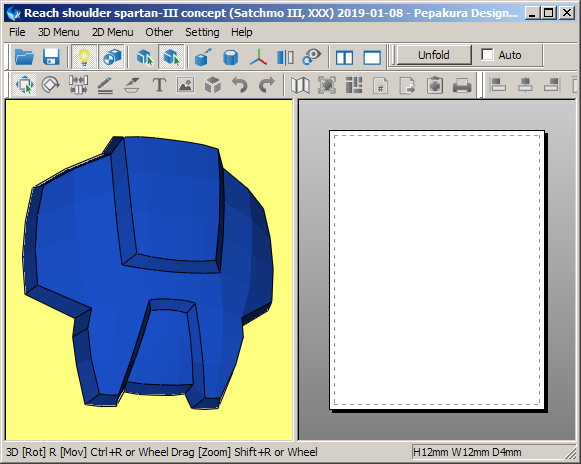The height and width of the screenshot is (464, 581).
Task: Click the arrange parts blocks icon
Action: tap(354, 85)
